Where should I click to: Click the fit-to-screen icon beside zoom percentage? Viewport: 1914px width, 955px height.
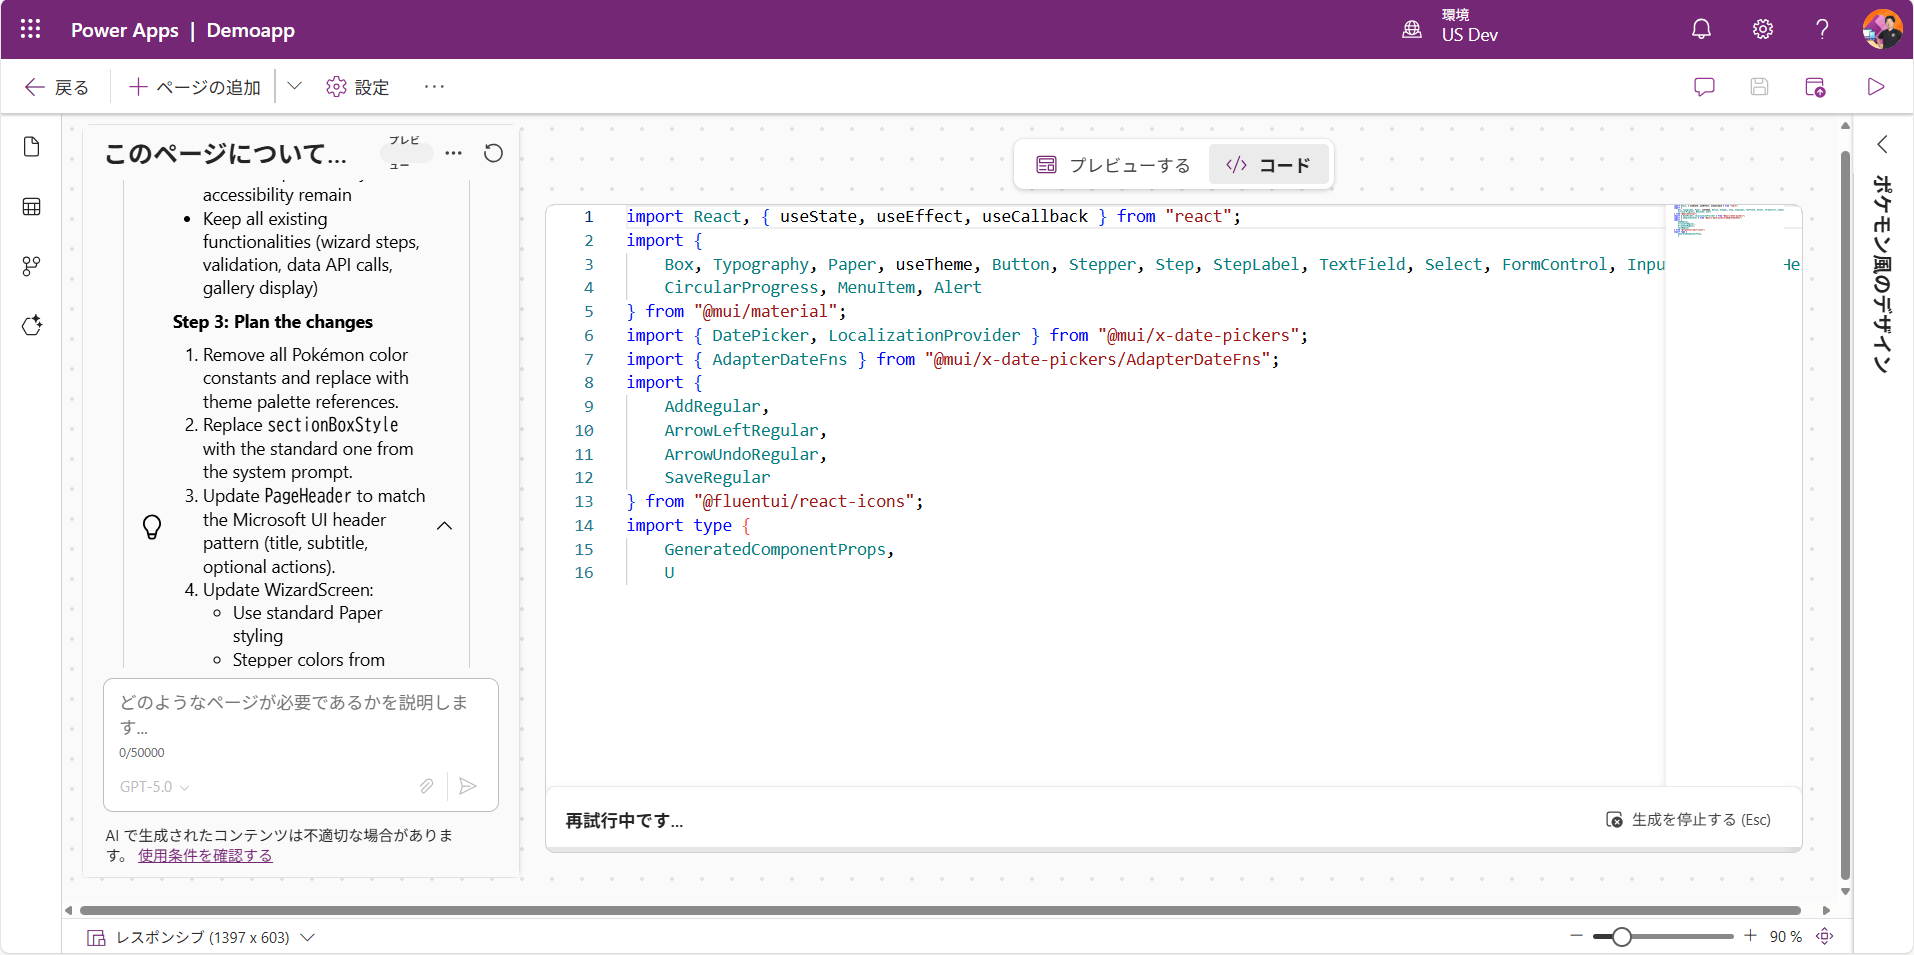1824,936
